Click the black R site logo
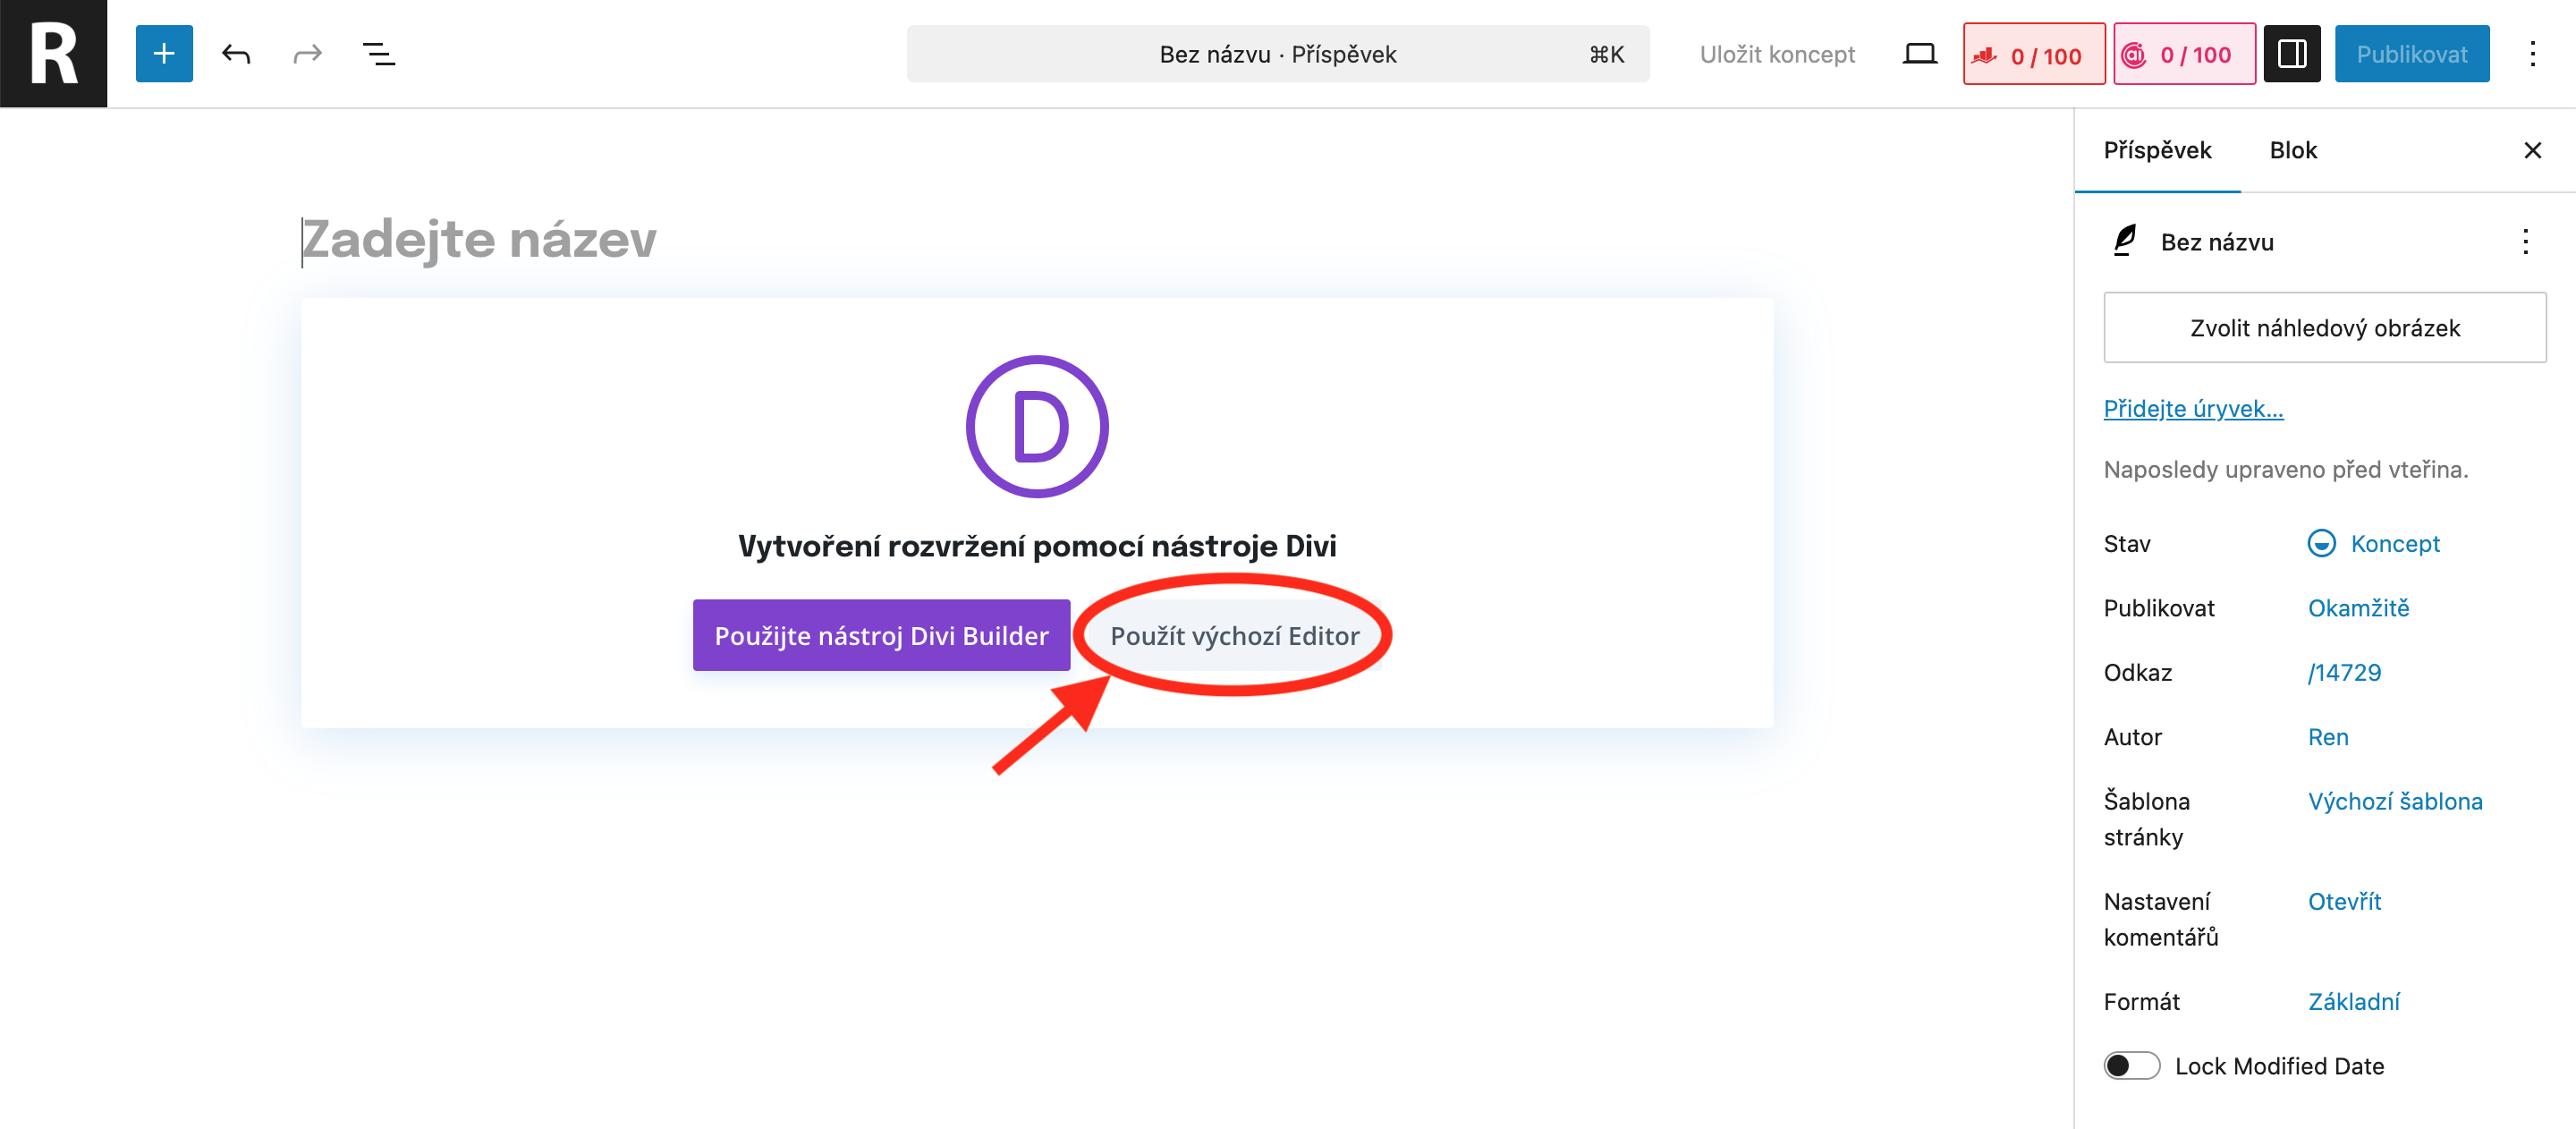 coord(54,54)
